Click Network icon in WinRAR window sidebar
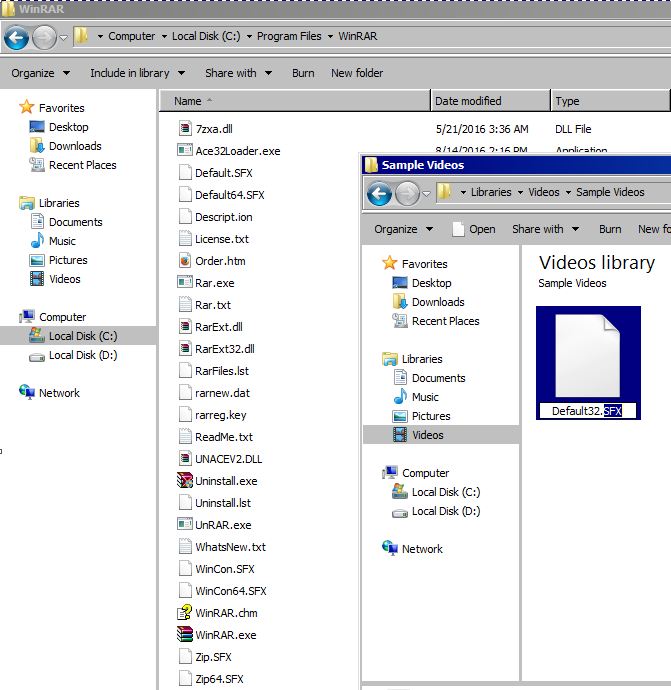This screenshot has width=671, height=690. 27,392
